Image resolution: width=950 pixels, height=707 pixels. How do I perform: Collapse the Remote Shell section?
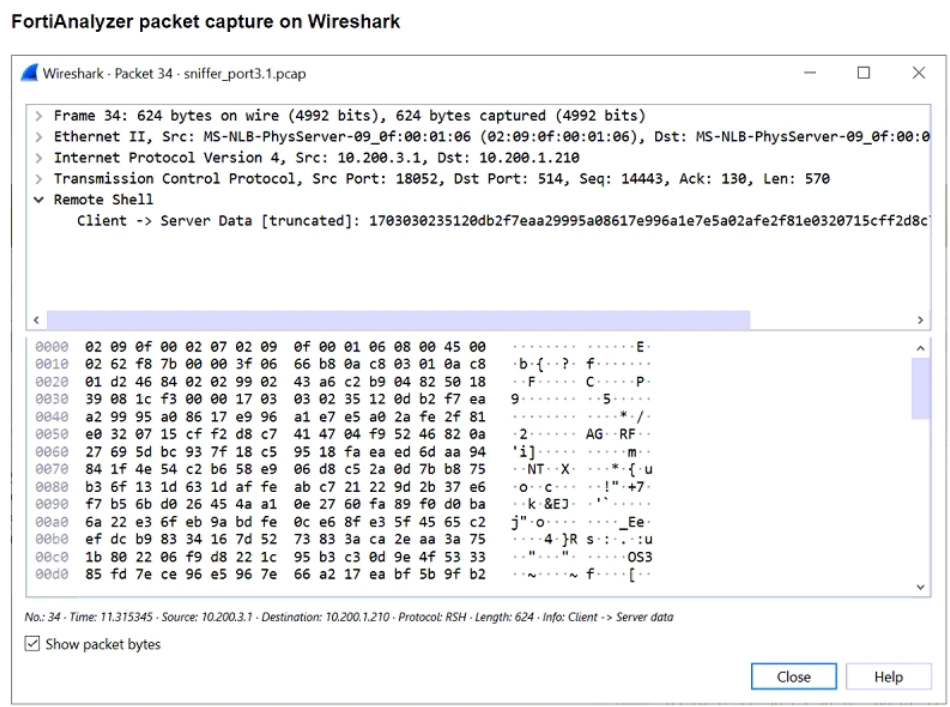[38, 200]
